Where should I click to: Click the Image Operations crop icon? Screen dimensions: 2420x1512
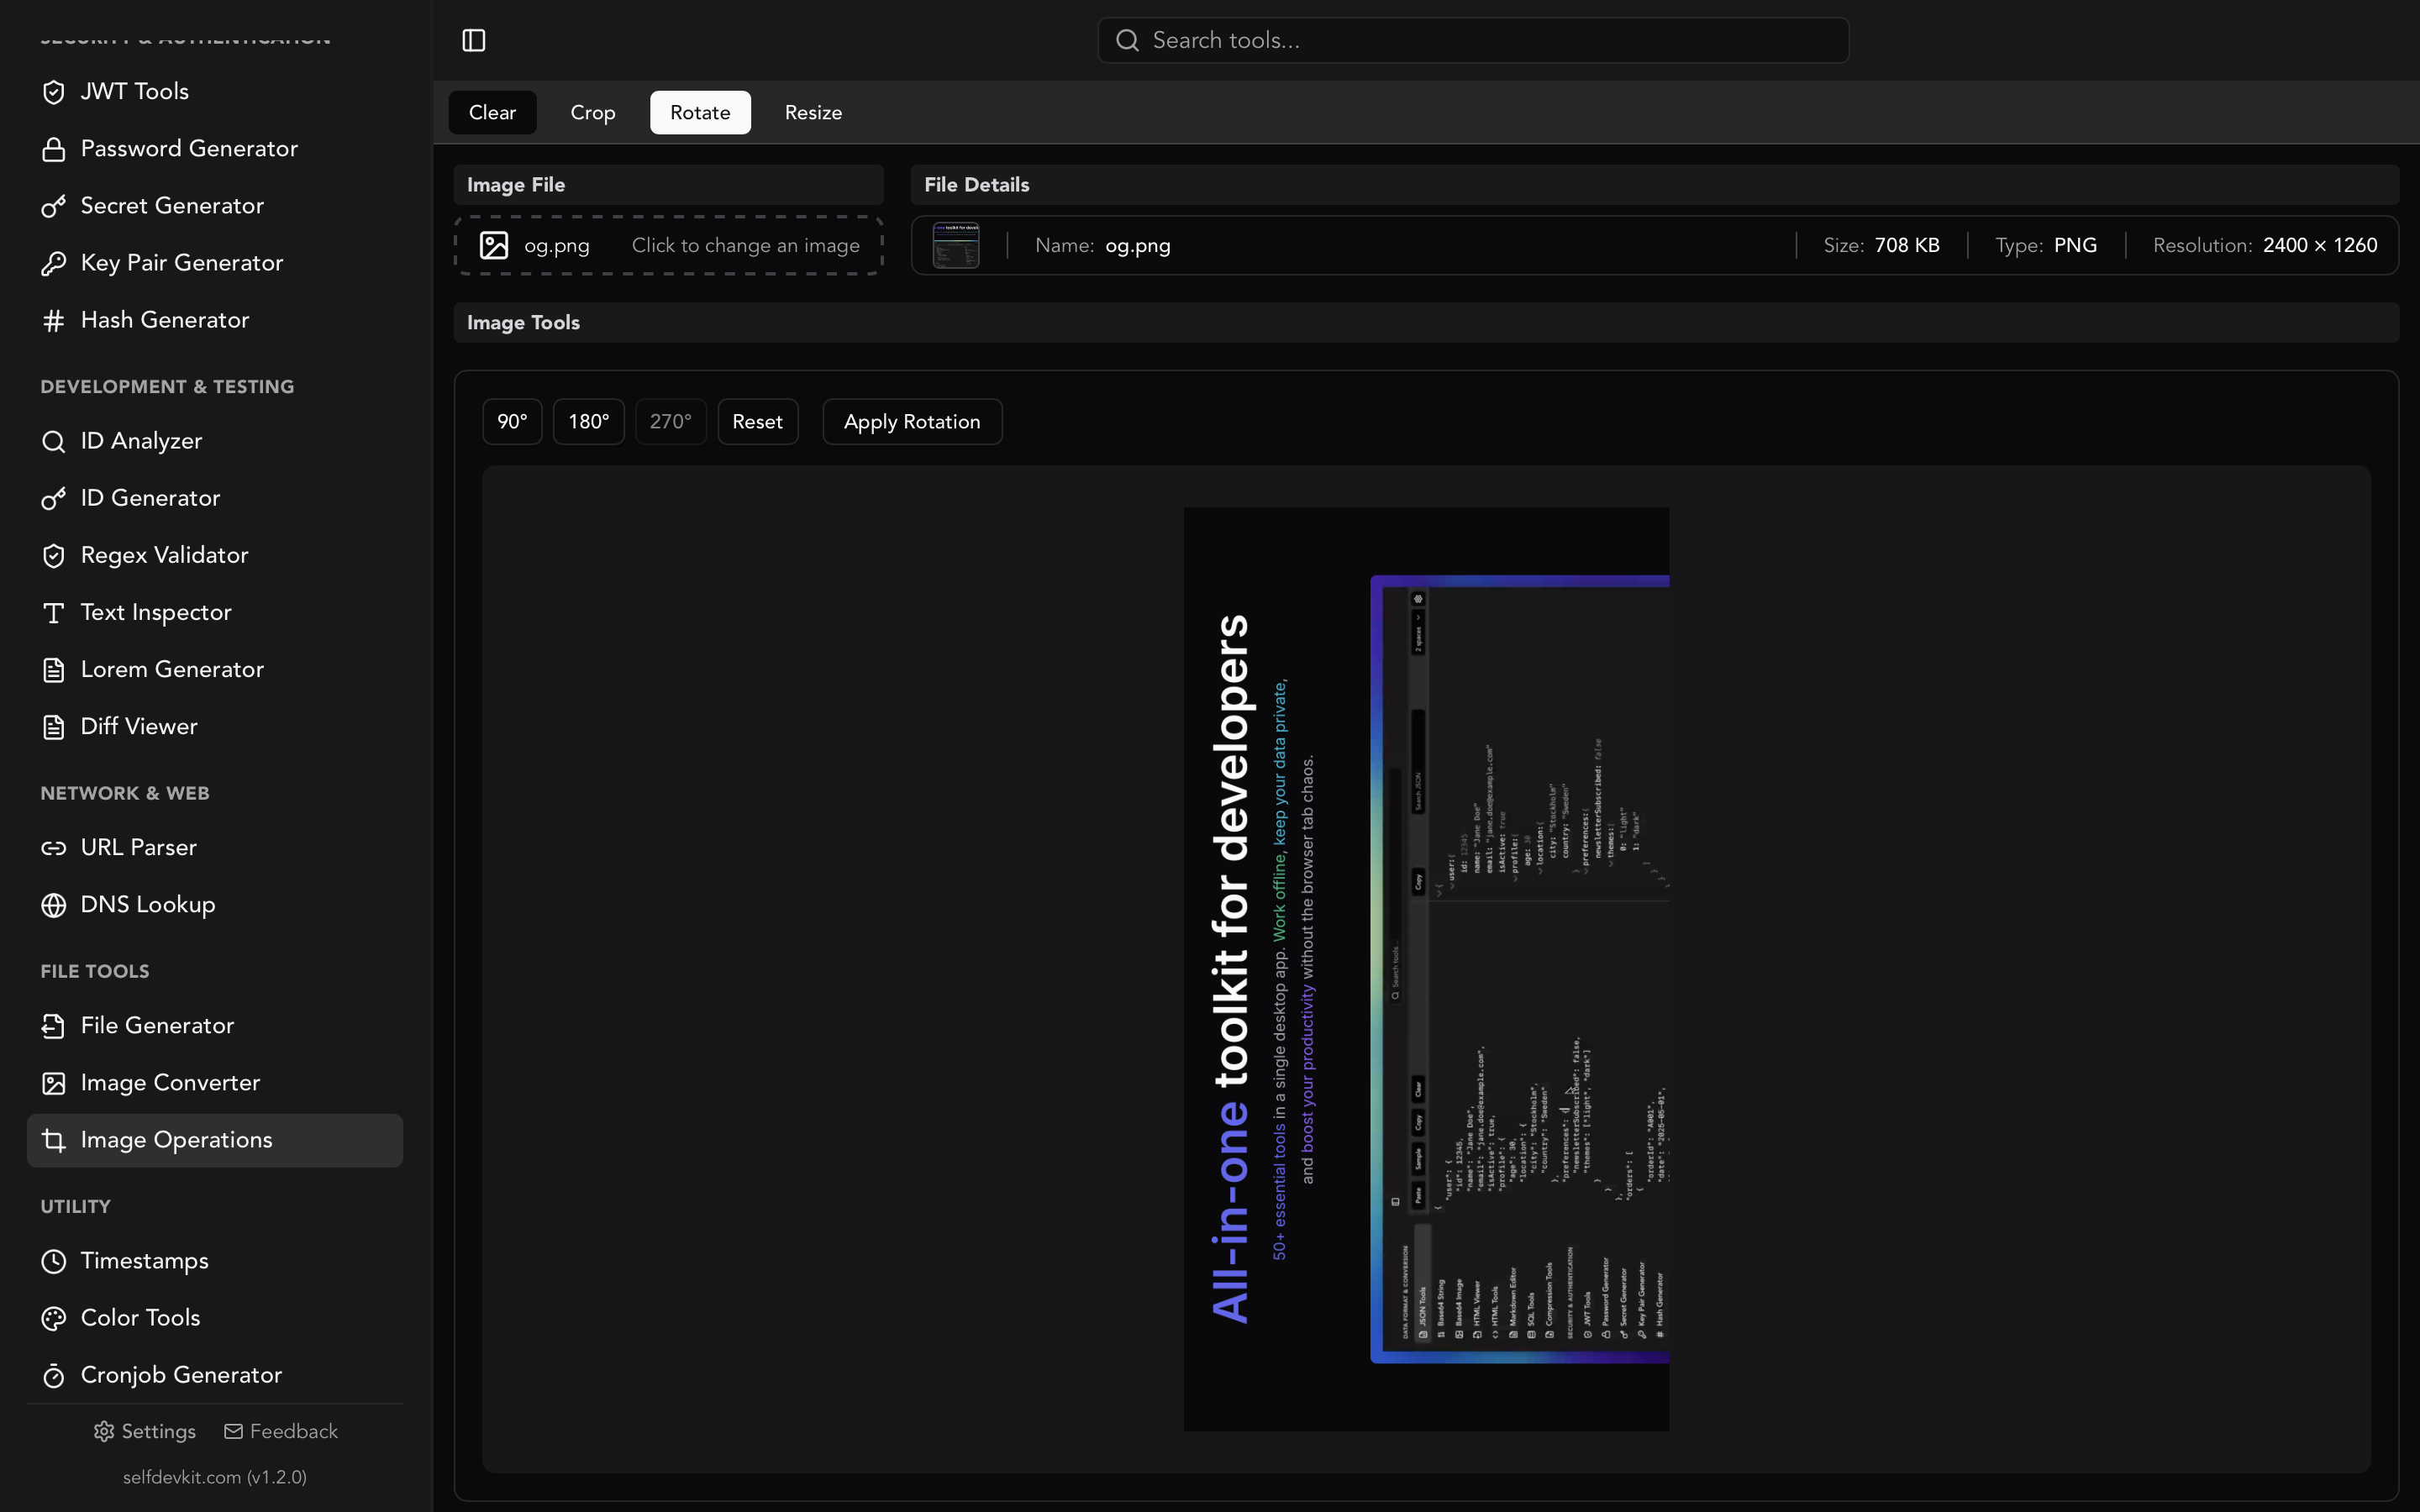point(54,1140)
